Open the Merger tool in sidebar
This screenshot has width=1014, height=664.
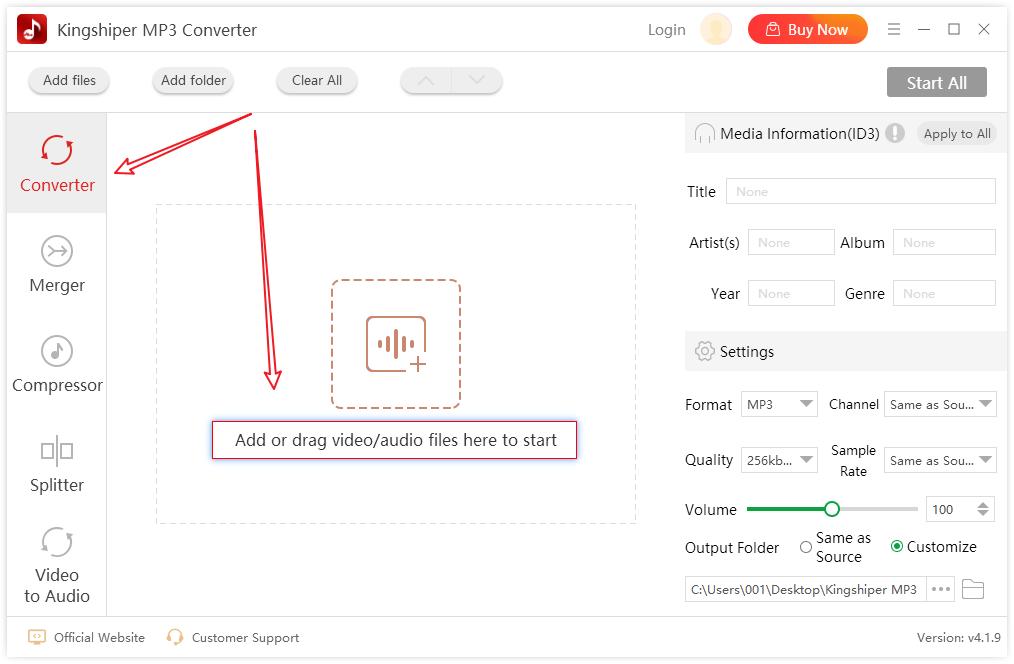click(x=57, y=264)
